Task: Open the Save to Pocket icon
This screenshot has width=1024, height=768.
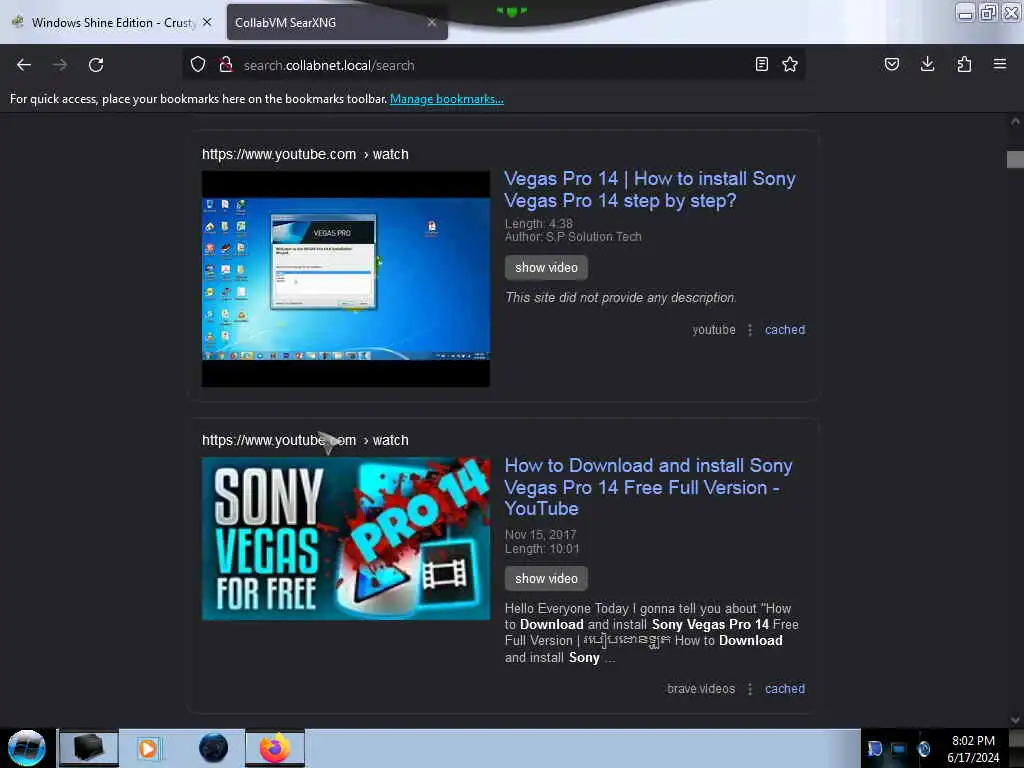Action: point(892,65)
